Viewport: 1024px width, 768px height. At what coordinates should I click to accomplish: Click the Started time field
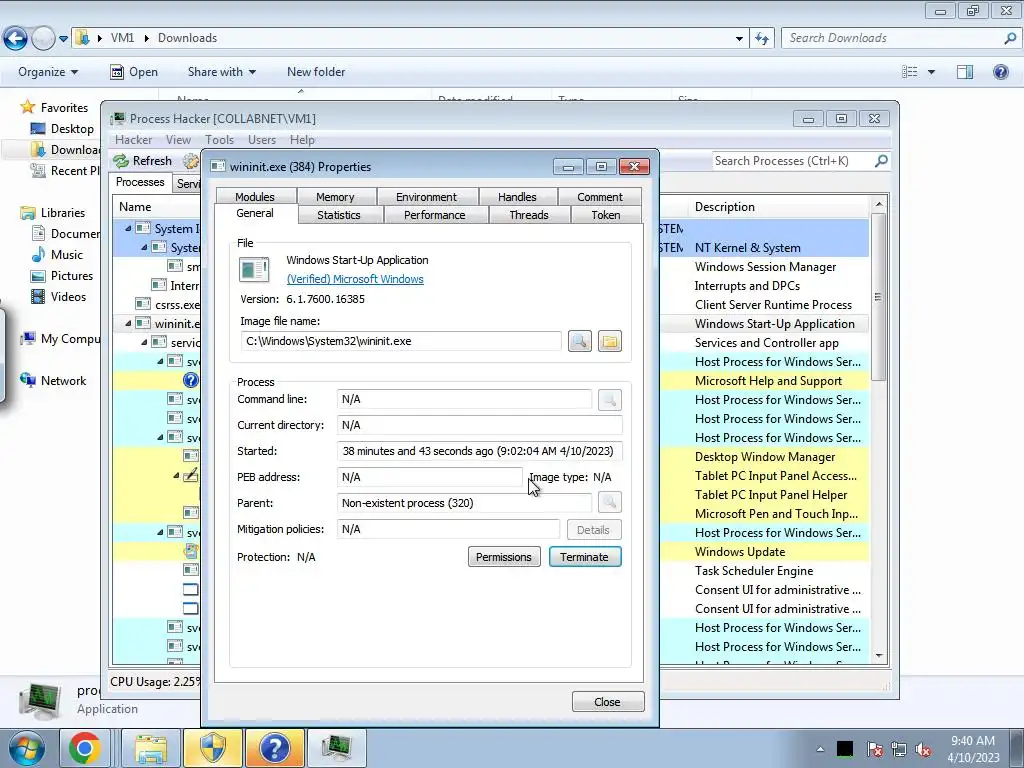479,451
